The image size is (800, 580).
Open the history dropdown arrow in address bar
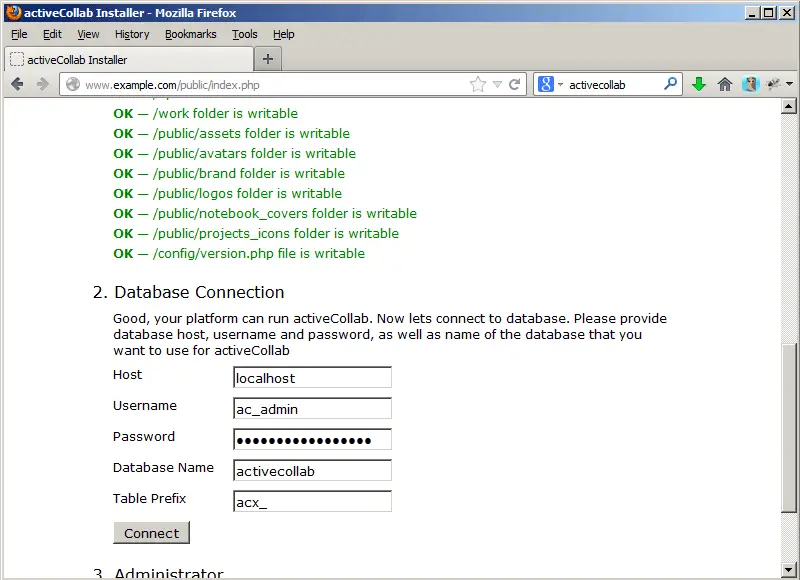click(x=497, y=85)
